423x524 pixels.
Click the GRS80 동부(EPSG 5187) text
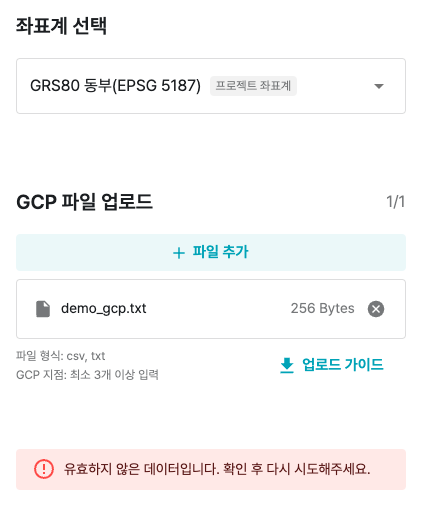click(x=116, y=86)
